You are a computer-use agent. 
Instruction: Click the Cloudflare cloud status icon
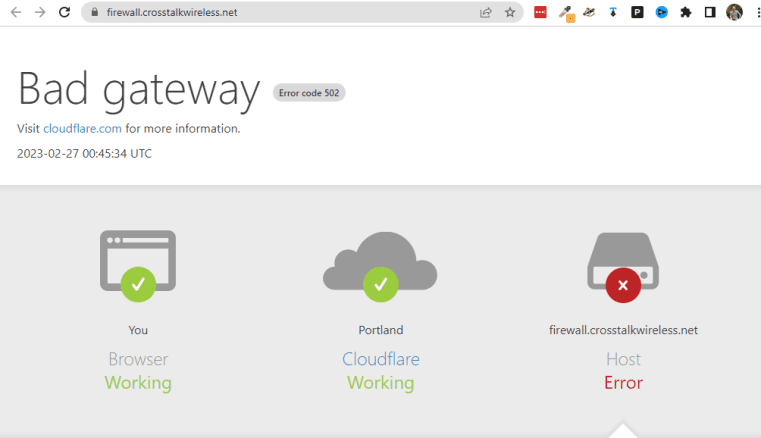pyautogui.click(x=380, y=266)
